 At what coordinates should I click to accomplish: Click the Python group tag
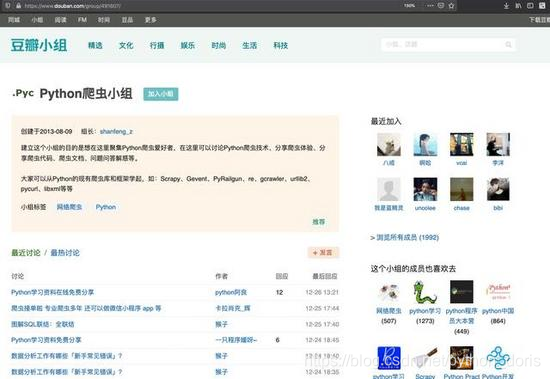(106, 207)
